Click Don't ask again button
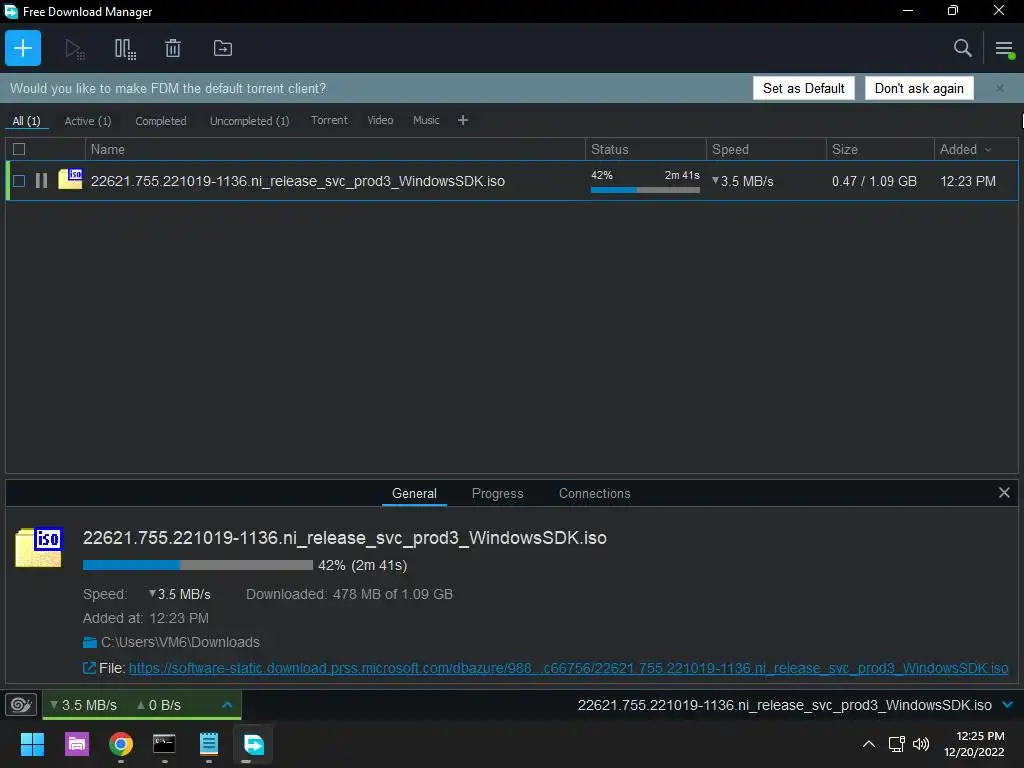The height and width of the screenshot is (768, 1024). (x=919, y=88)
